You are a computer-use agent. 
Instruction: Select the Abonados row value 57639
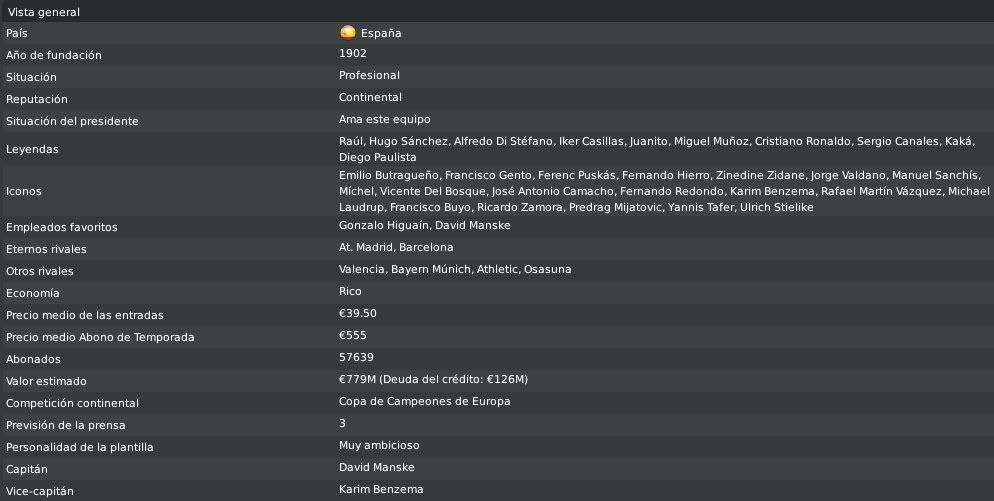356,358
